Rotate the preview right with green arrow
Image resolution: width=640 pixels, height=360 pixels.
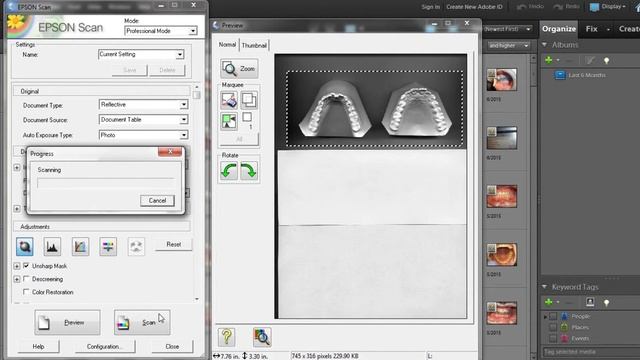pyautogui.click(x=249, y=171)
